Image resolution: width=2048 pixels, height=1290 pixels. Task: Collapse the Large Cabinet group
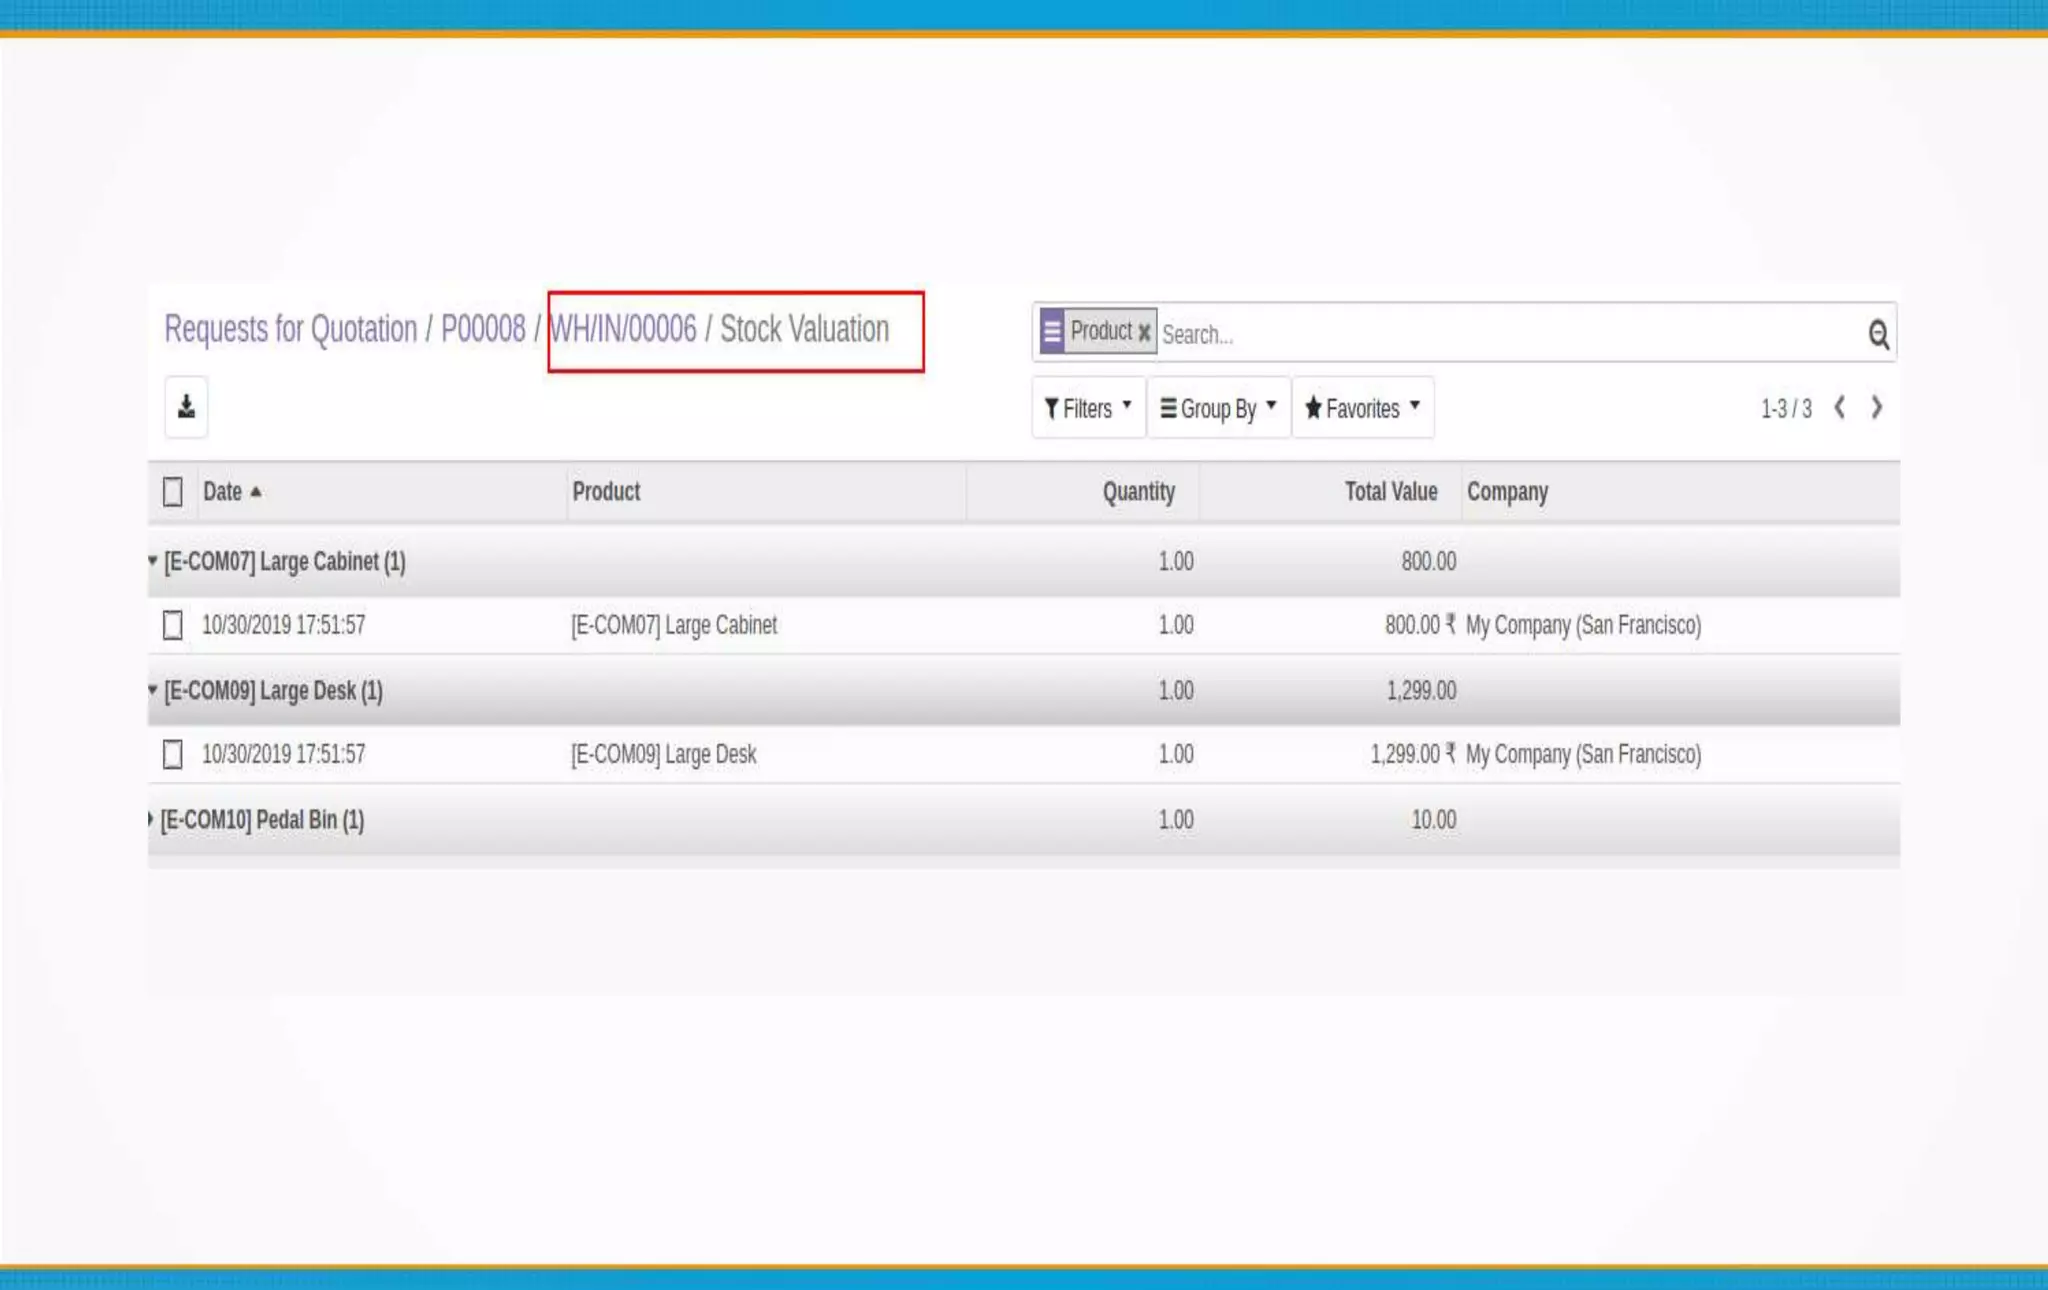284,562
